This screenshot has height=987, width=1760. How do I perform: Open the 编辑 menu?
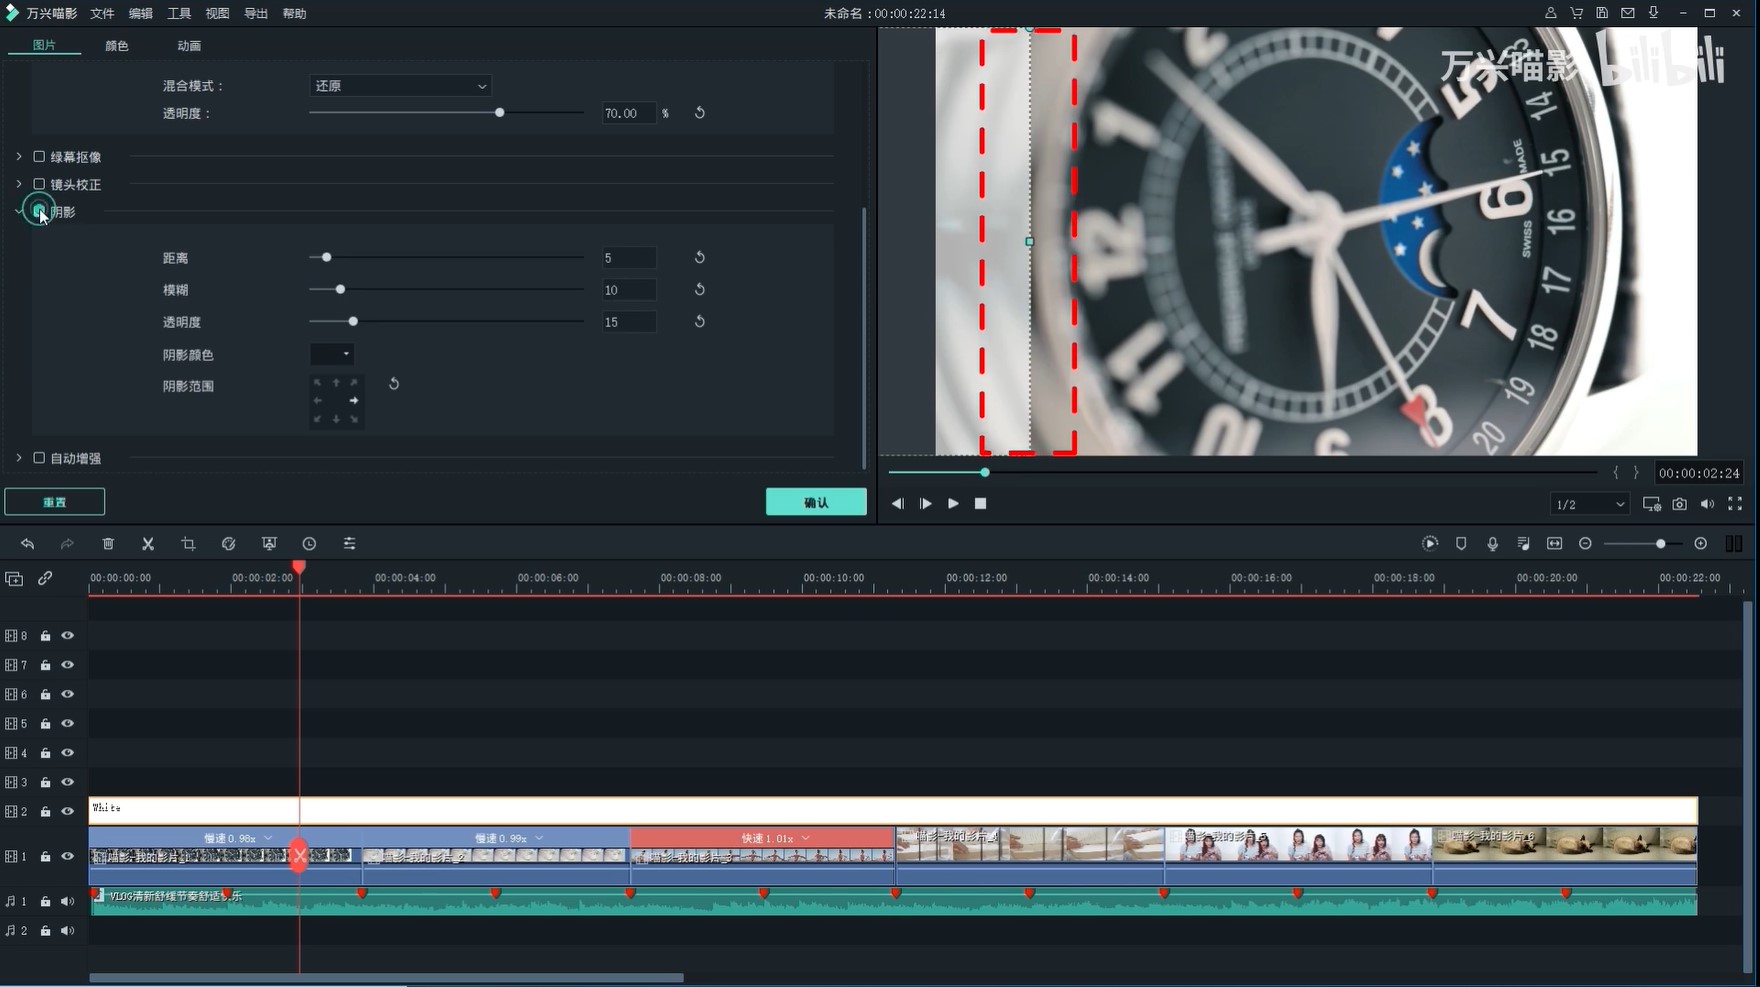[141, 14]
